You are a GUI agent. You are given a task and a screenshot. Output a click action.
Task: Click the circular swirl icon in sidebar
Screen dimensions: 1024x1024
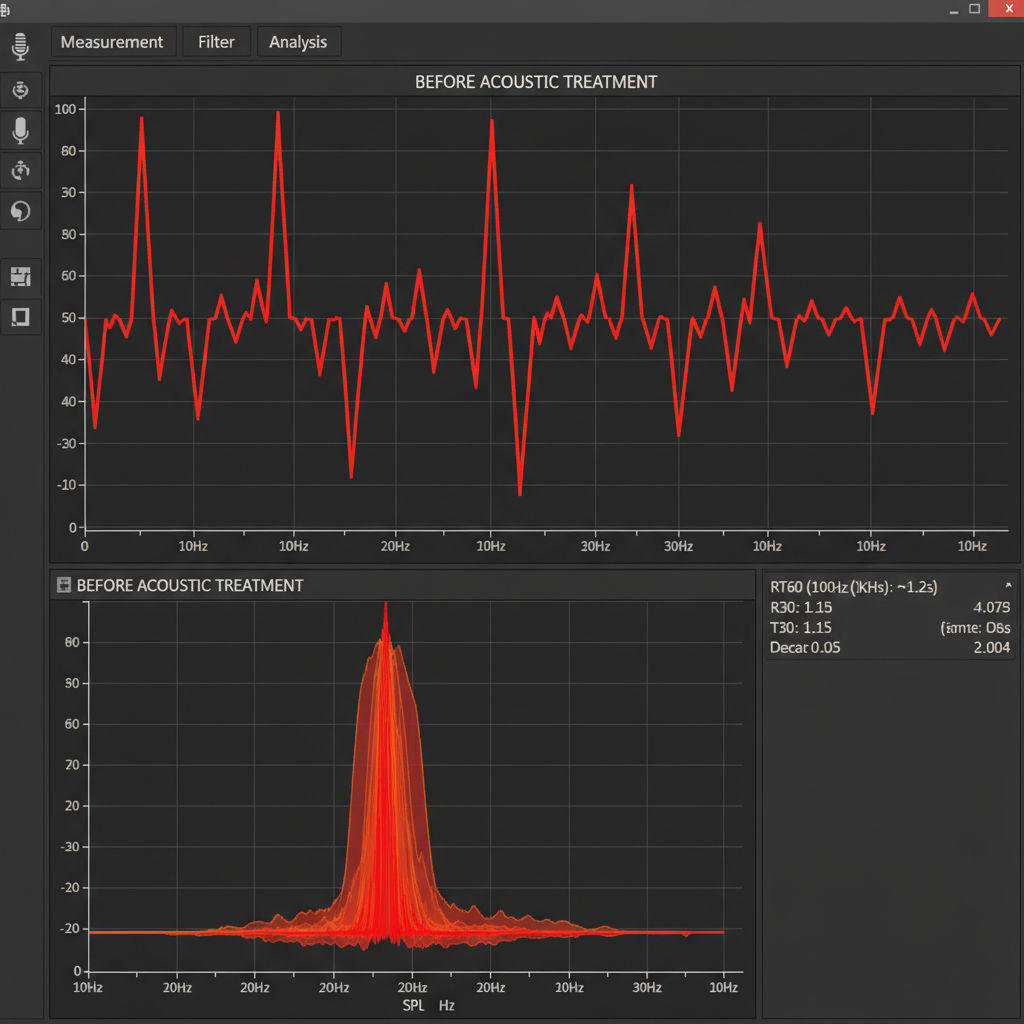(x=20, y=211)
